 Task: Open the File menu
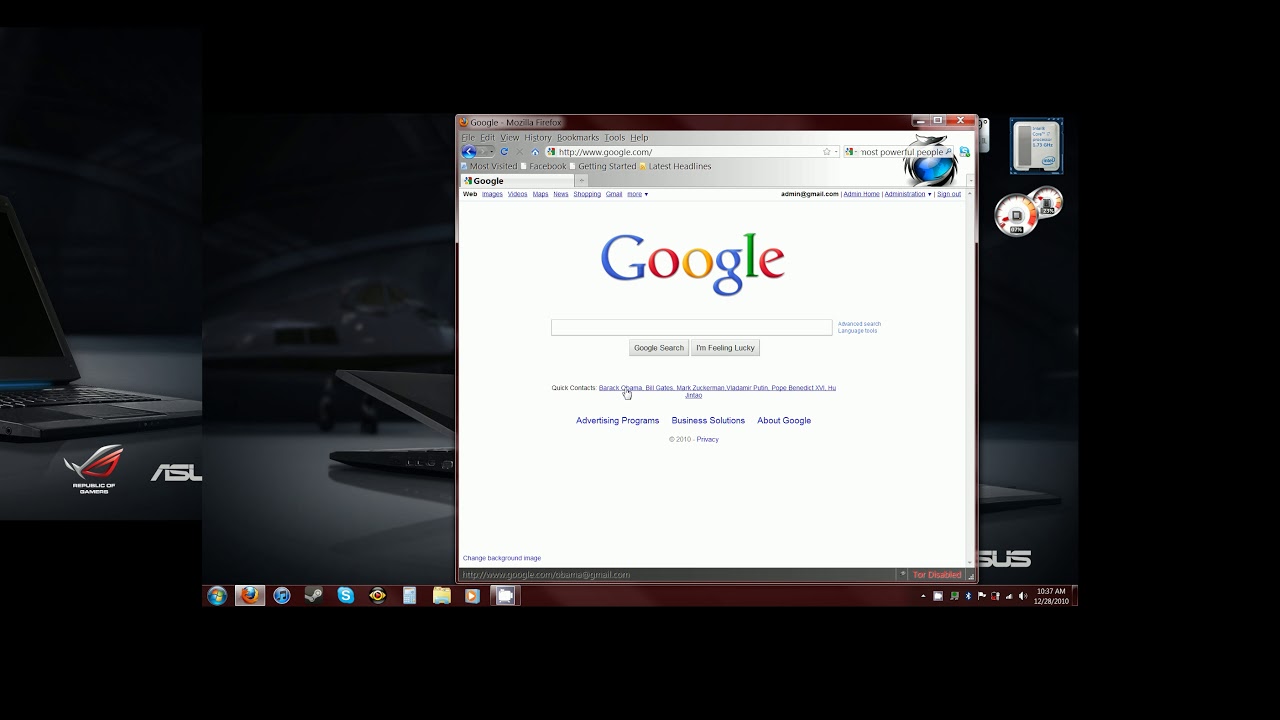(468, 138)
